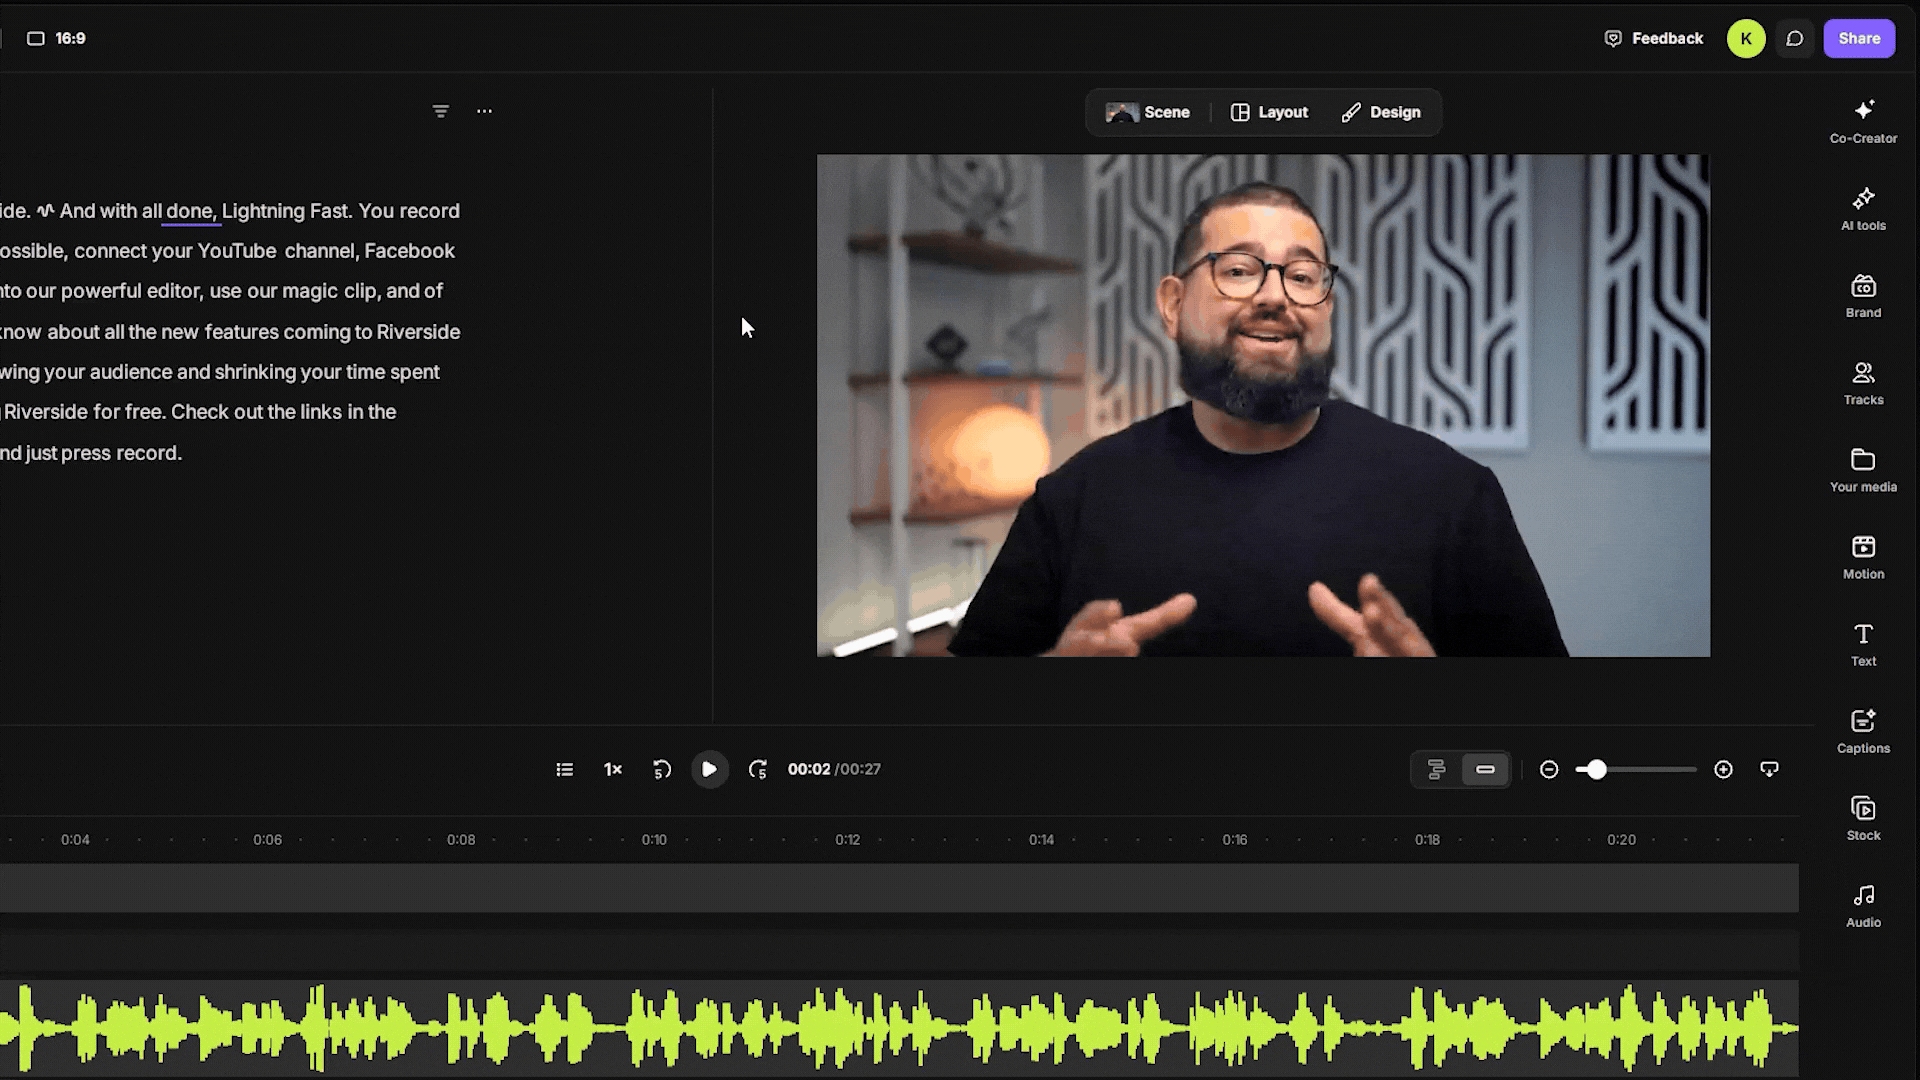Open the Motion panel
The height and width of the screenshot is (1080, 1920).
1863,557
